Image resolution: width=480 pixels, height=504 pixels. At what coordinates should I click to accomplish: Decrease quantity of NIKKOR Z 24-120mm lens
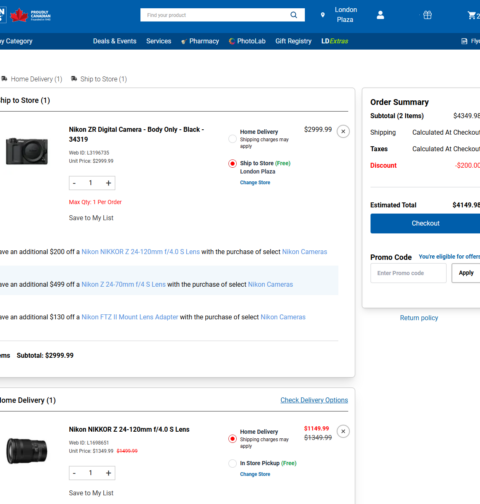(75, 473)
